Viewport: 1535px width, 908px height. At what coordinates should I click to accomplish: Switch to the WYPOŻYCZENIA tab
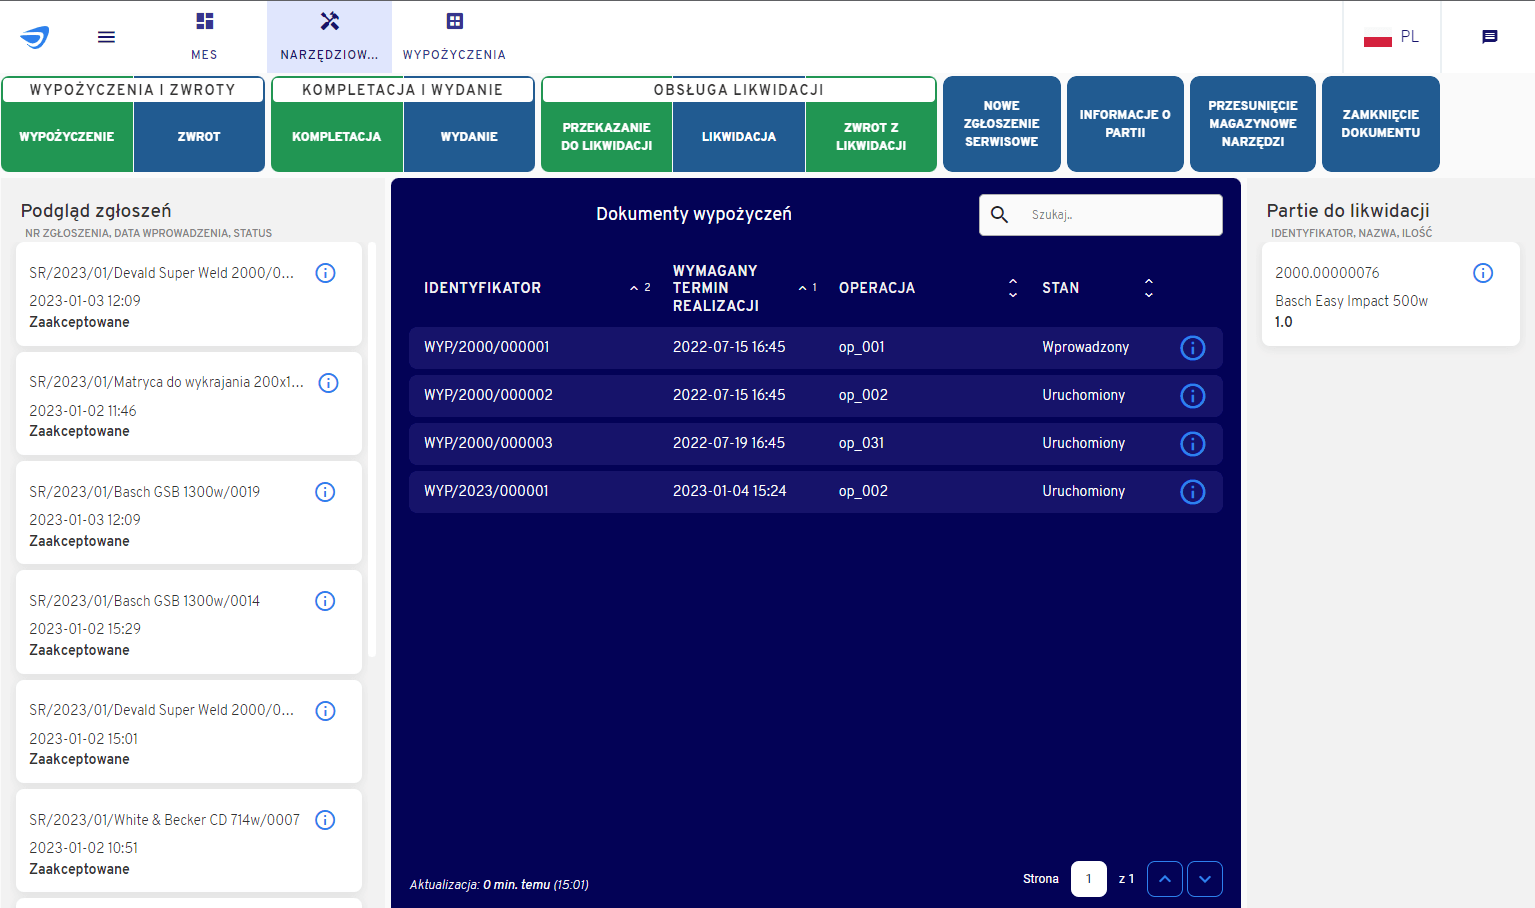[455, 36]
